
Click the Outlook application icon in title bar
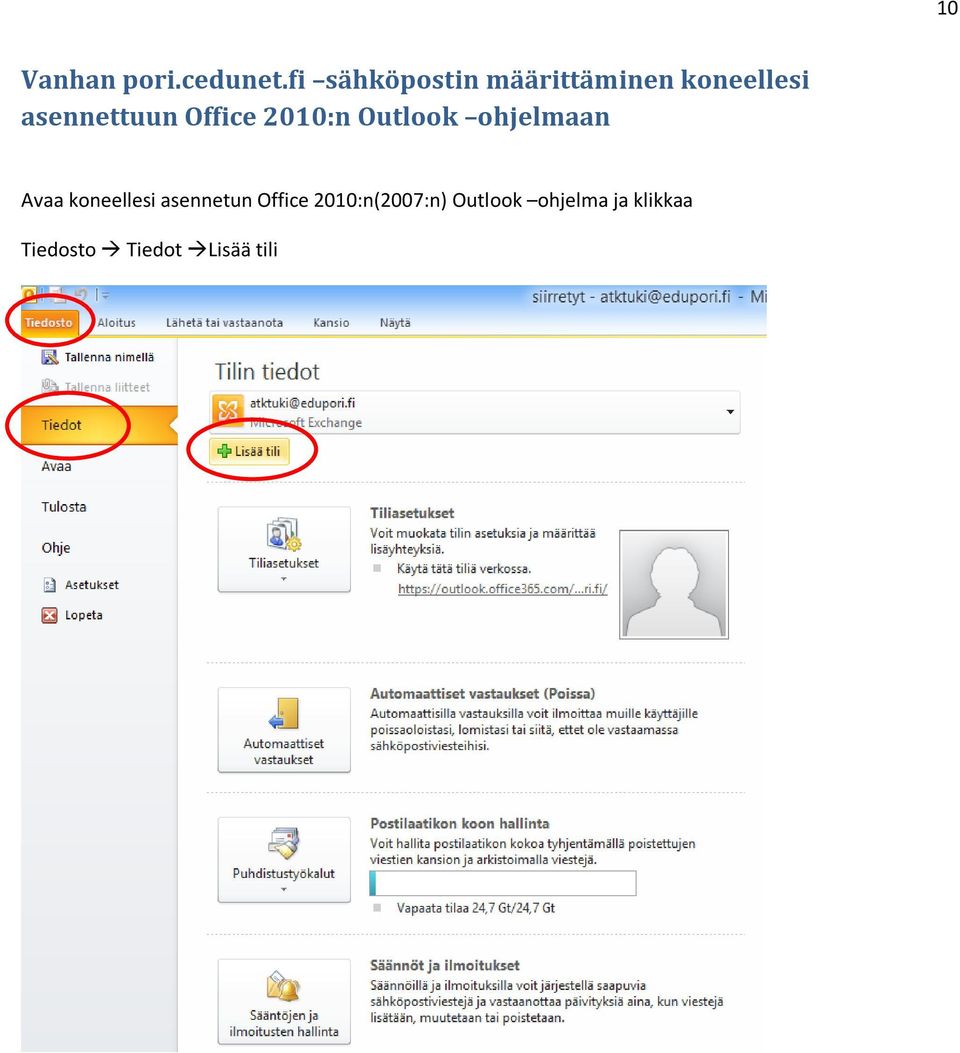point(29,294)
